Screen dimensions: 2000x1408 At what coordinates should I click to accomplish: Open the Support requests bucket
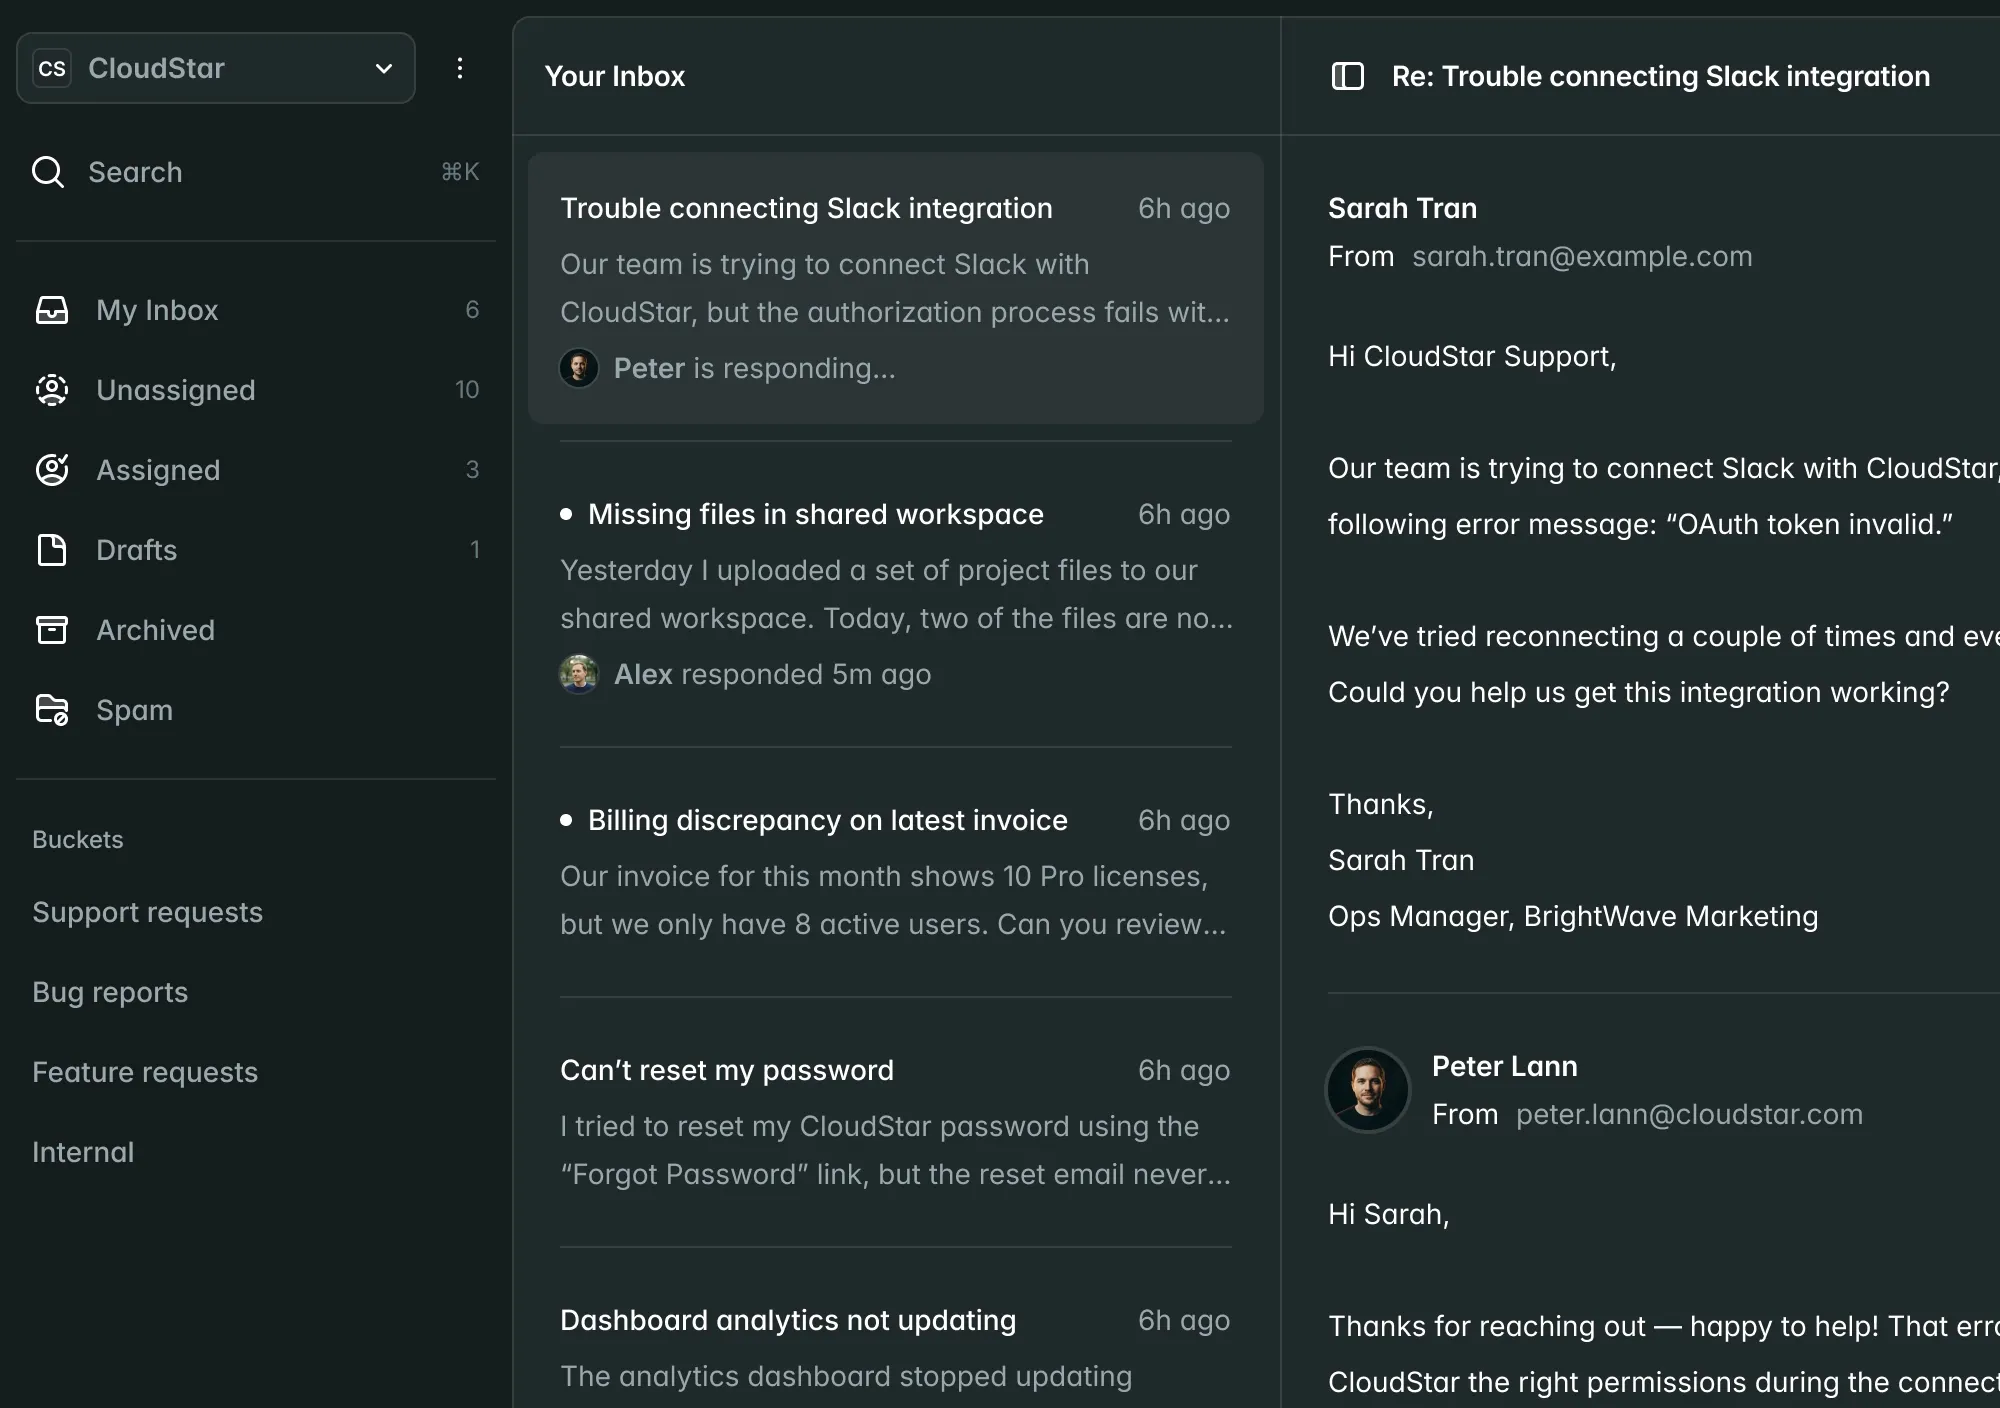148,912
